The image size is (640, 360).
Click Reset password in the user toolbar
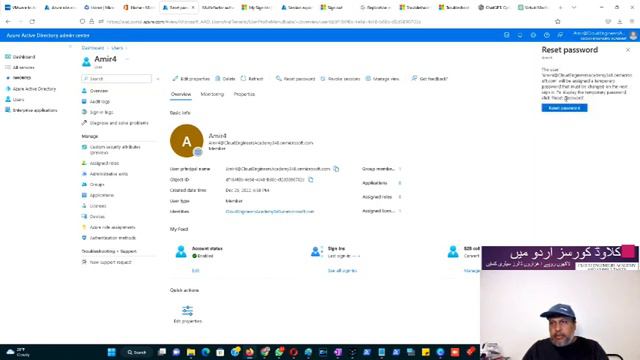[295, 78]
